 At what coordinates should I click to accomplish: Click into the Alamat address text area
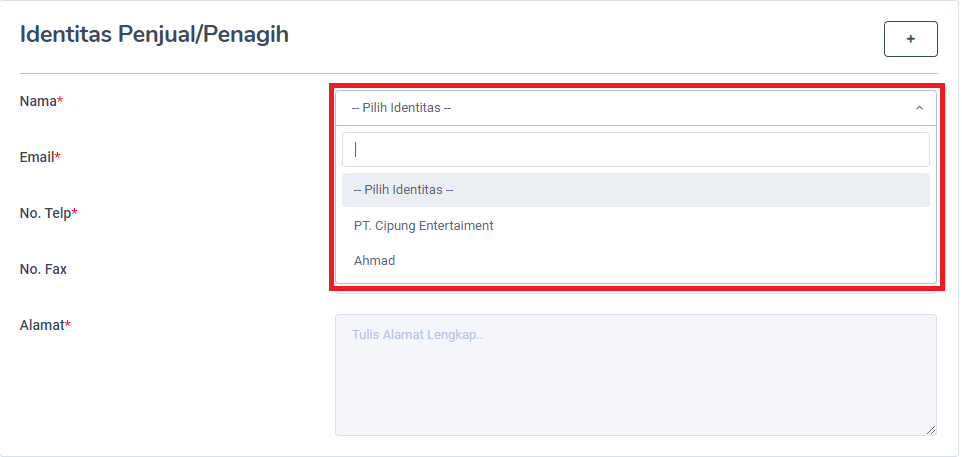[x=635, y=375]
